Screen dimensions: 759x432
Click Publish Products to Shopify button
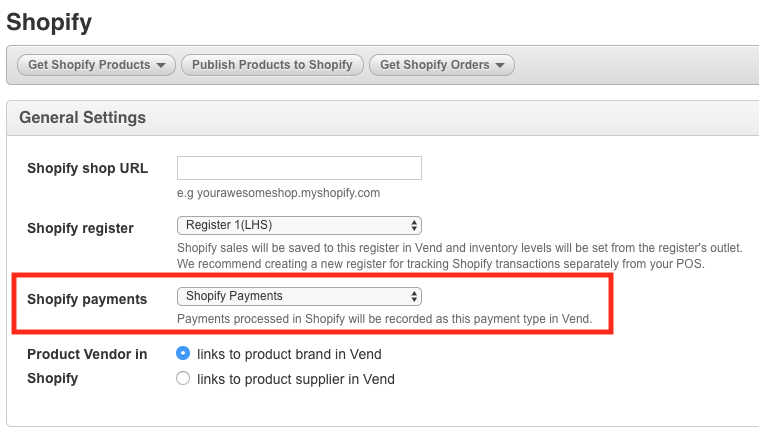click(x=272, y=65)
